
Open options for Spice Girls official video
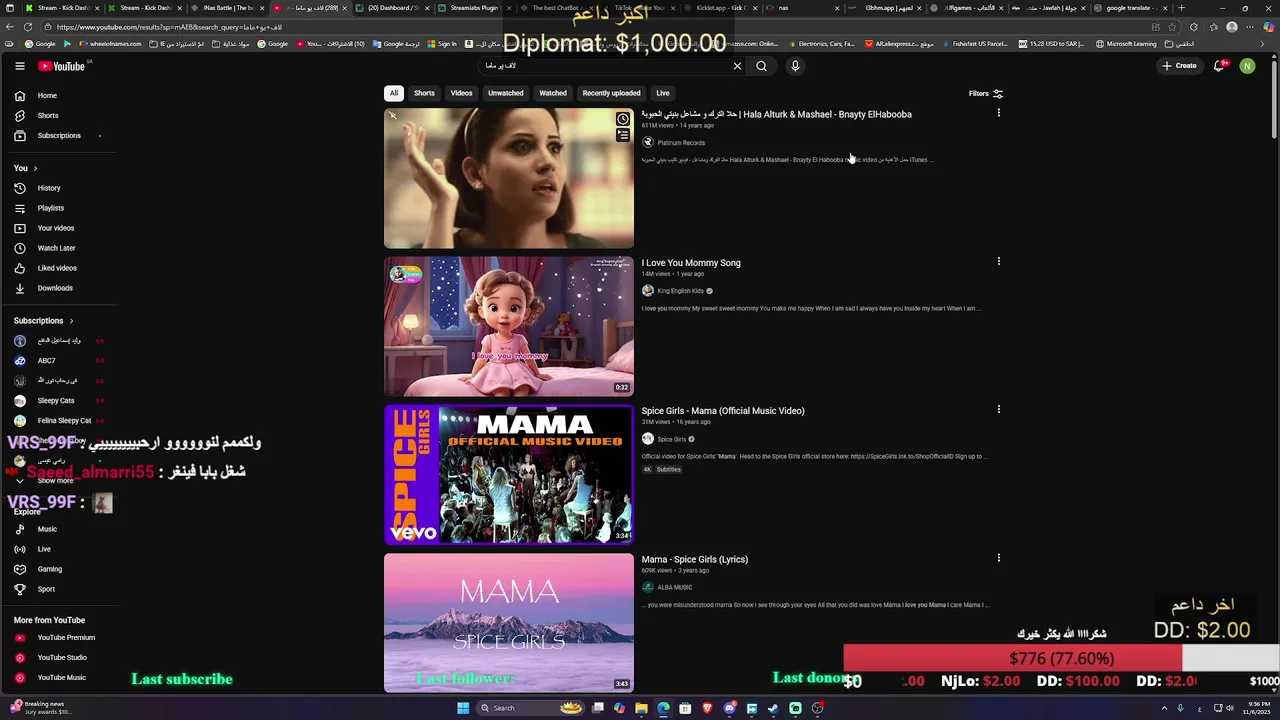pyautogui.click(x=998, y=409)
